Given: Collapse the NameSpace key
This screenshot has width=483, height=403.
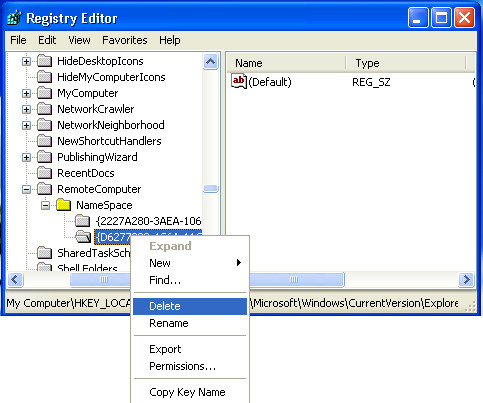Looking at the screenshot, I should 45,205.
